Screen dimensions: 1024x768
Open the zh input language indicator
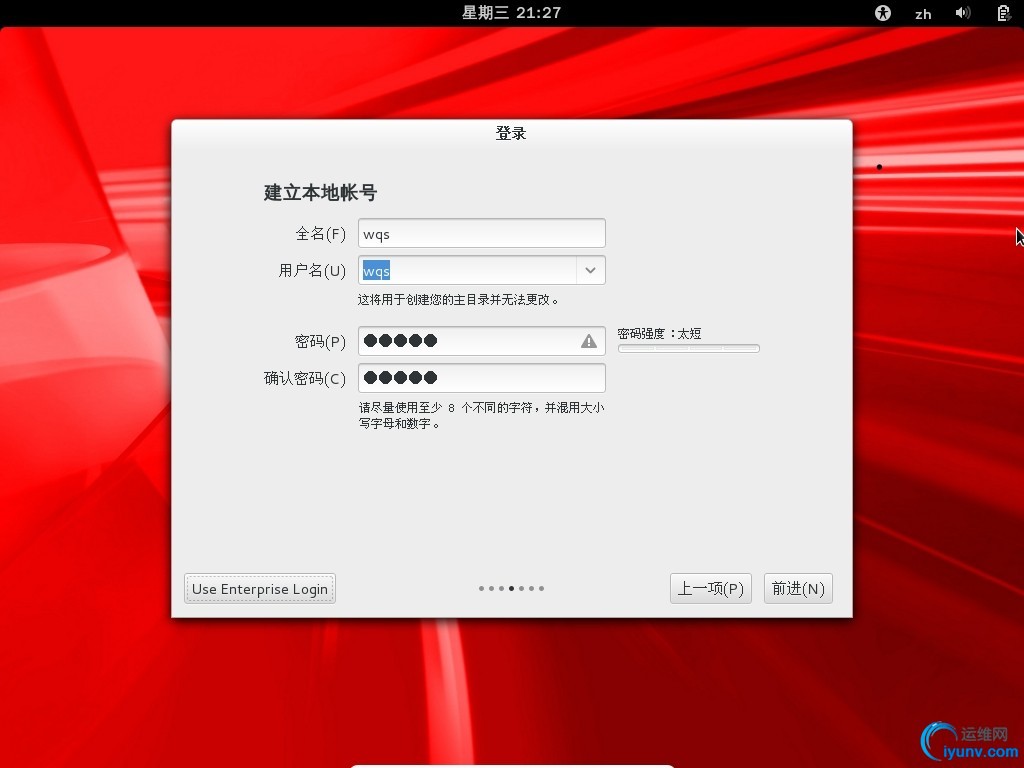tap(923, 14)
